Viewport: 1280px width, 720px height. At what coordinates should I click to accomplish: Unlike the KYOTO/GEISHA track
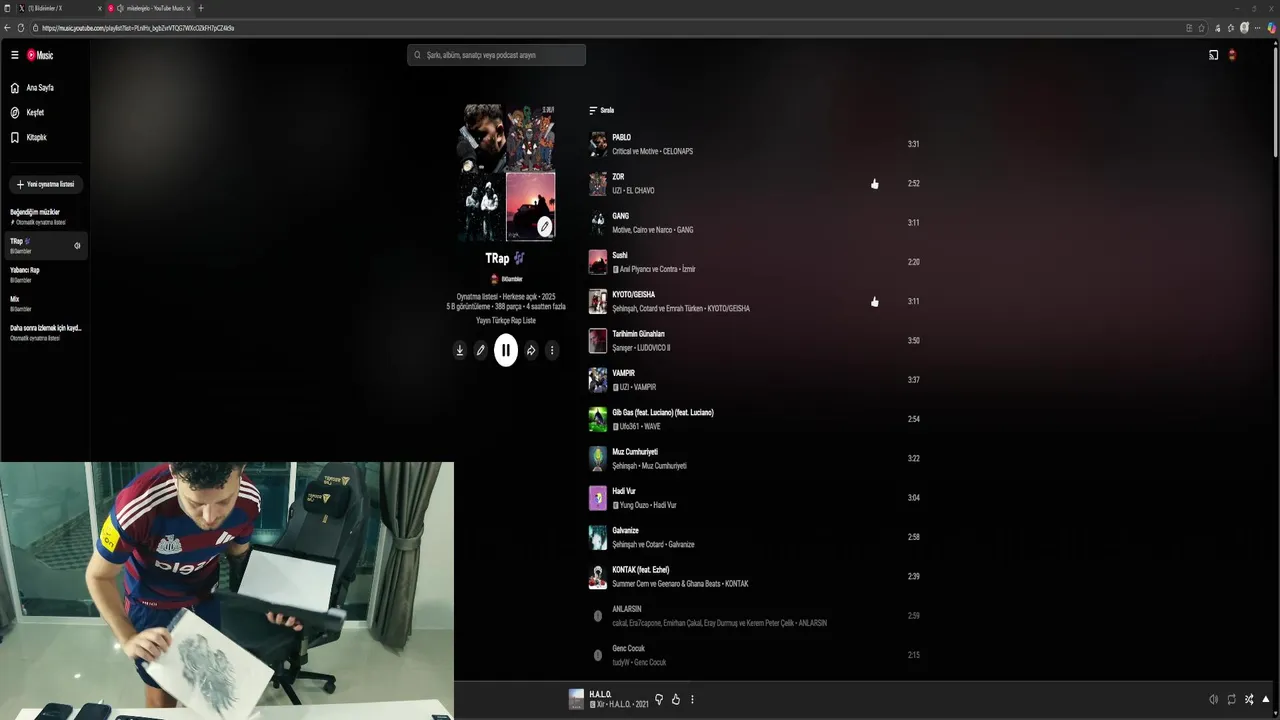click(x=875, y=302)
